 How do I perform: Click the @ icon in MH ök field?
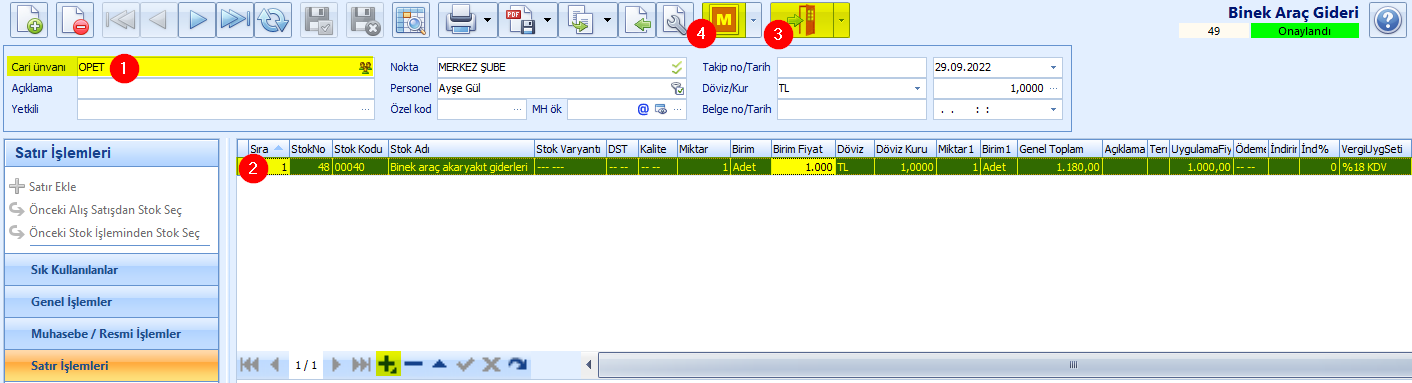(x=644, y=109)
